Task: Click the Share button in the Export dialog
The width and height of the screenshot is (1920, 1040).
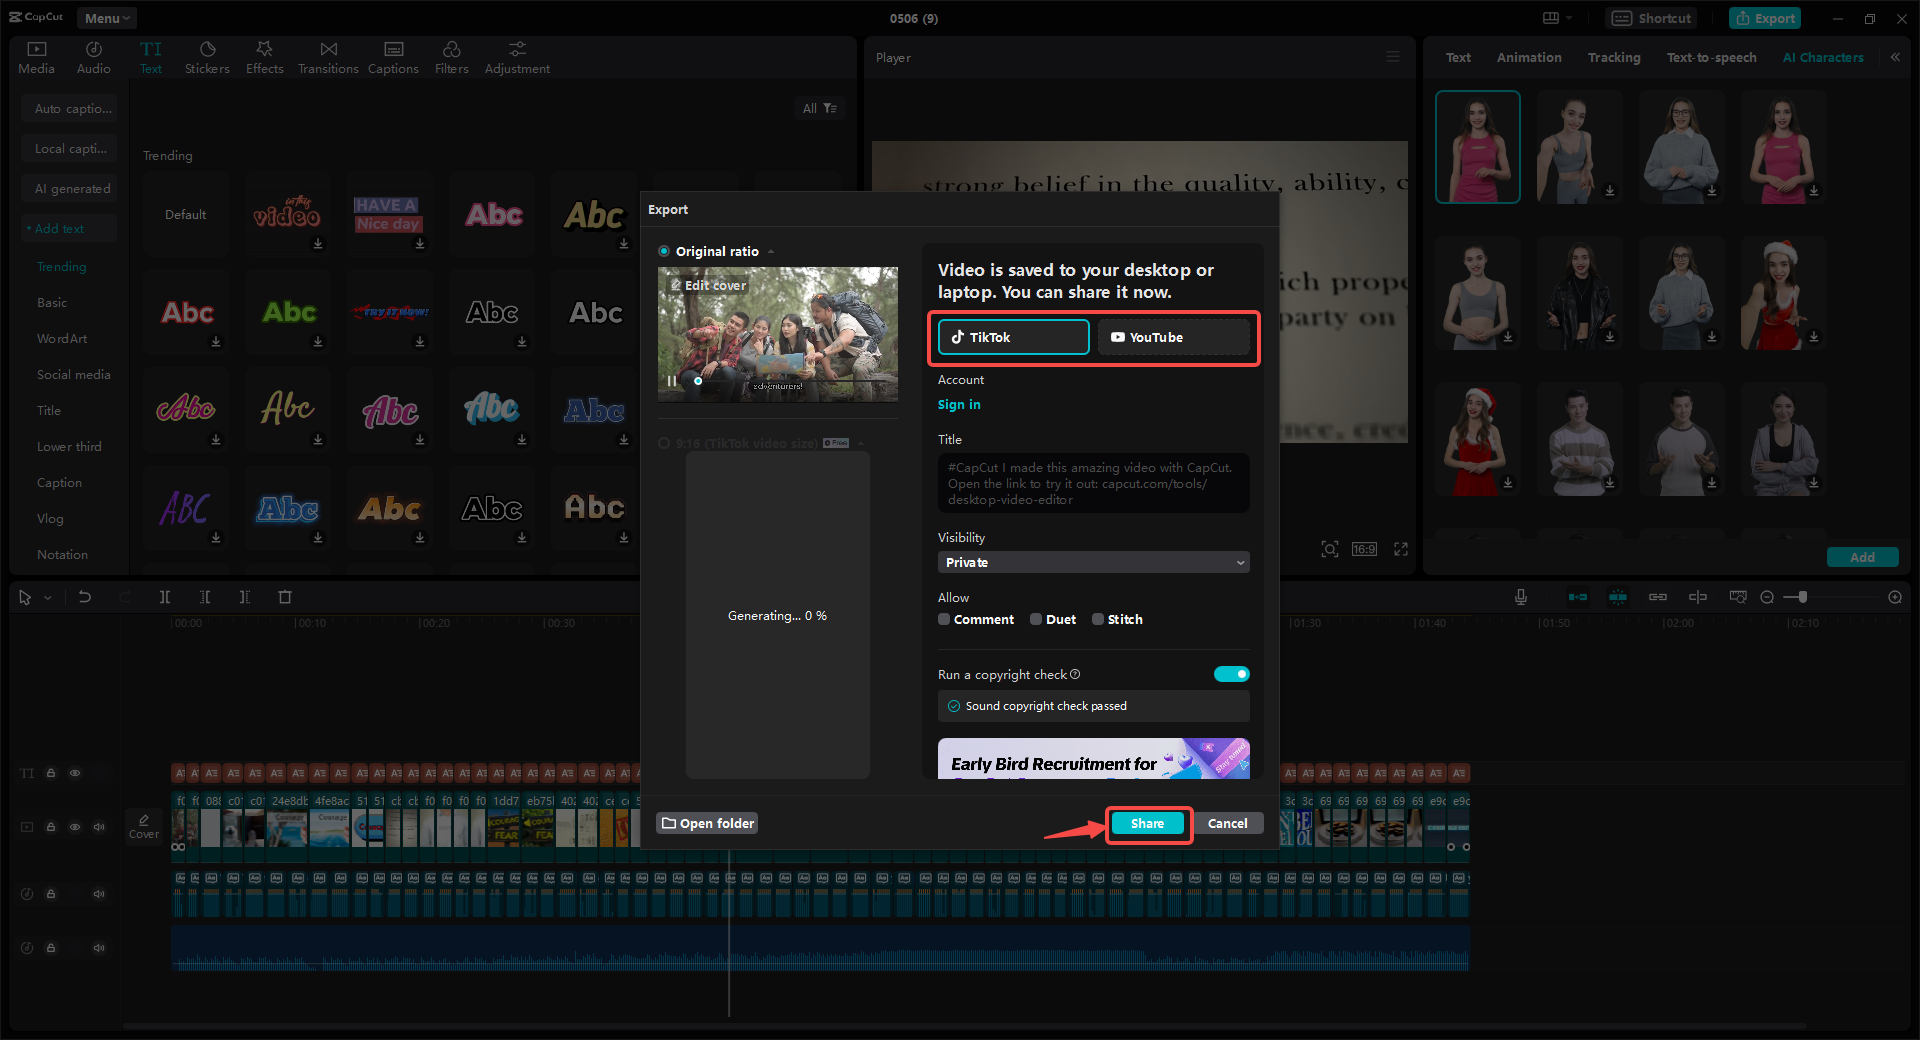Action: [1147, 823]
